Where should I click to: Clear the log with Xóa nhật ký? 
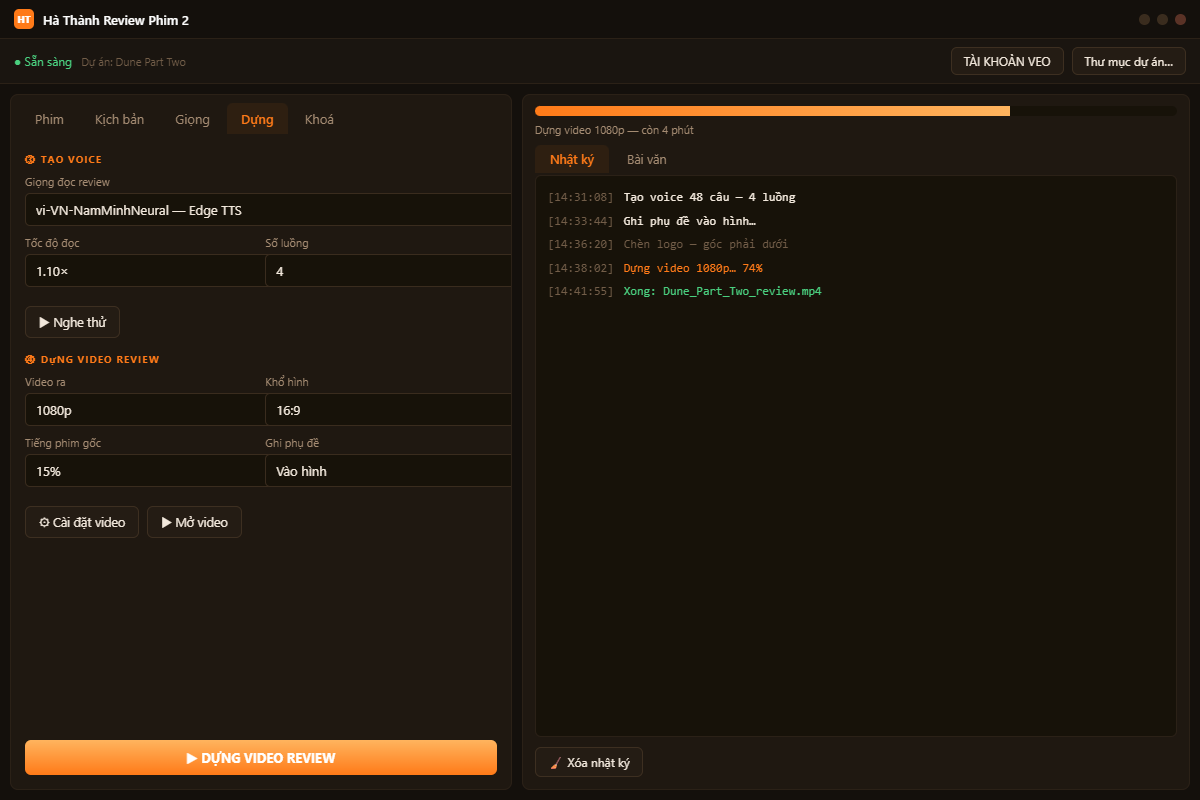589,762
